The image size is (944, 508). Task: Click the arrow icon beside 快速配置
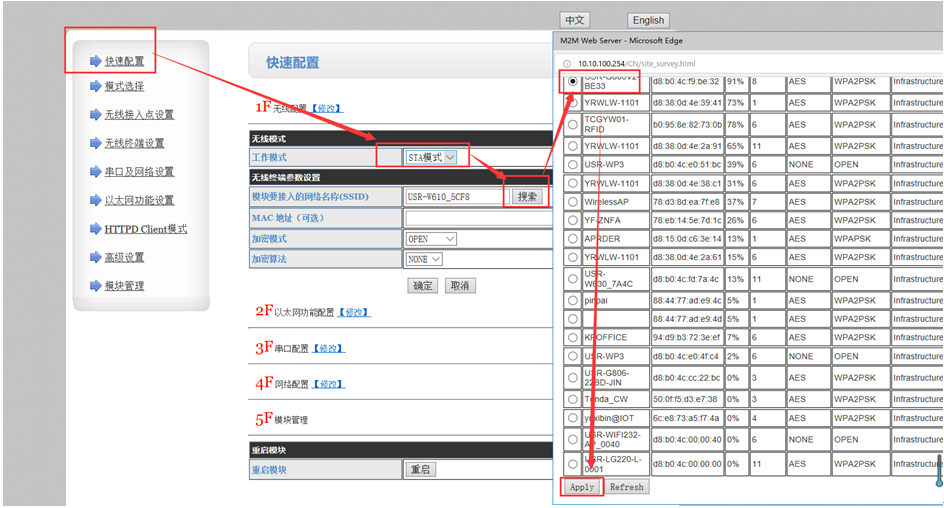coord(95,61)
